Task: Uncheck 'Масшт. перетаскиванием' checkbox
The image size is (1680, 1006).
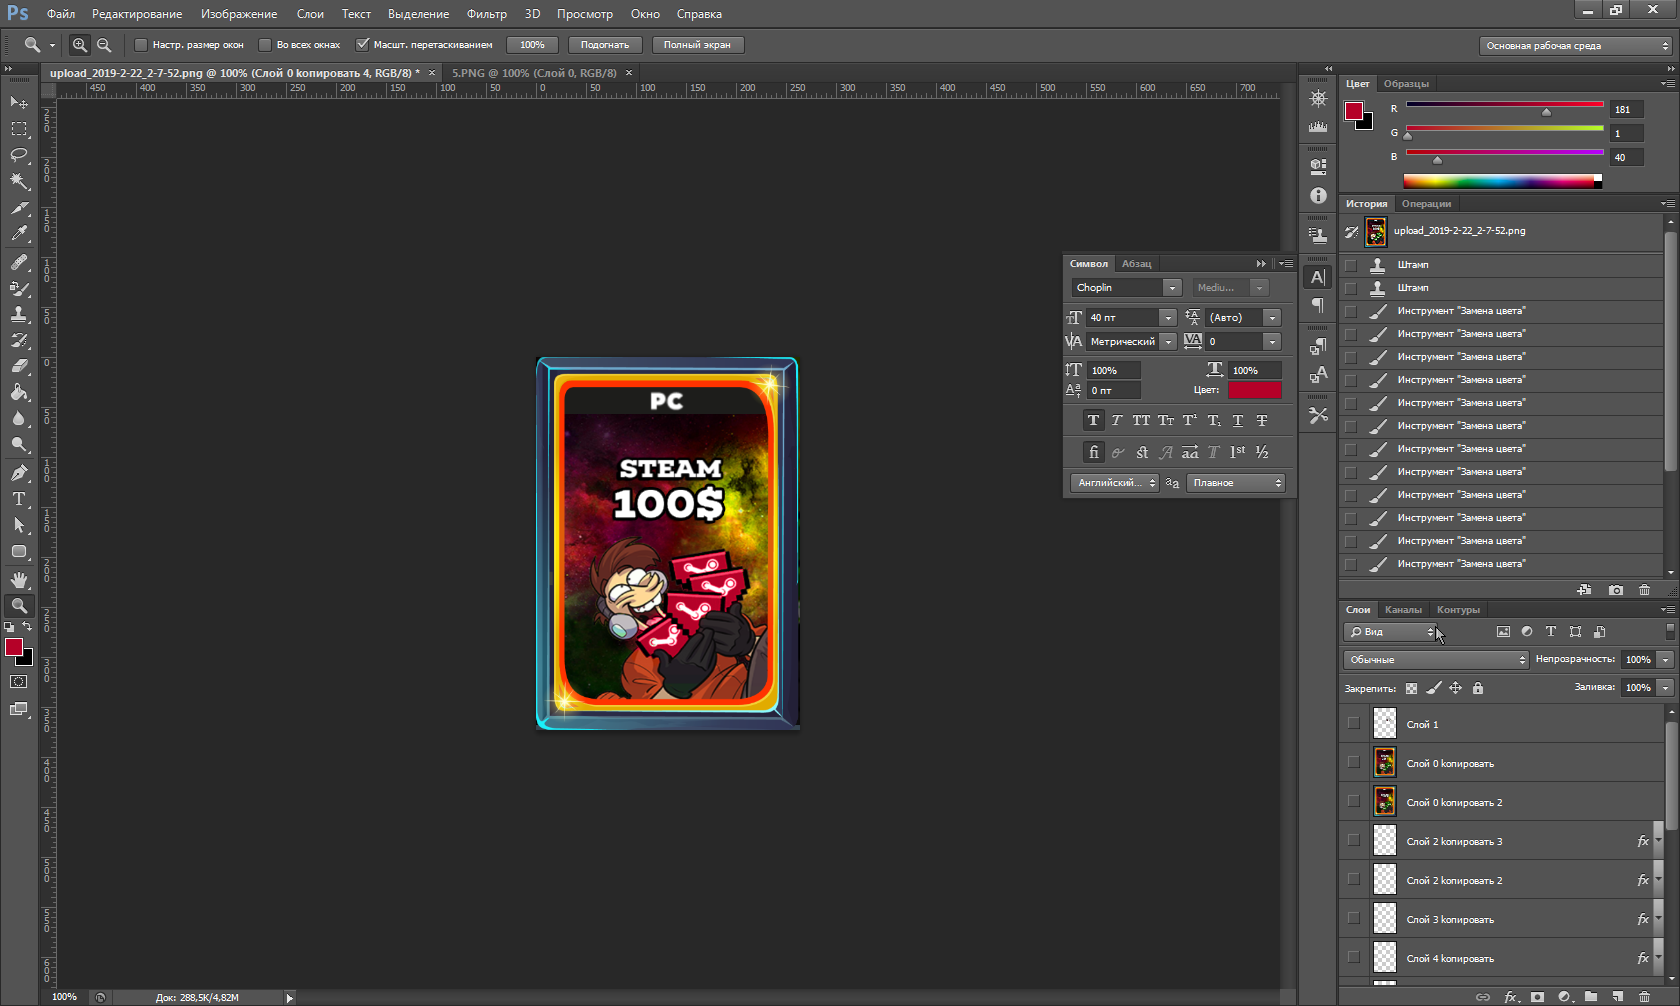Action: pyautogui.click(x=363, y=45)
